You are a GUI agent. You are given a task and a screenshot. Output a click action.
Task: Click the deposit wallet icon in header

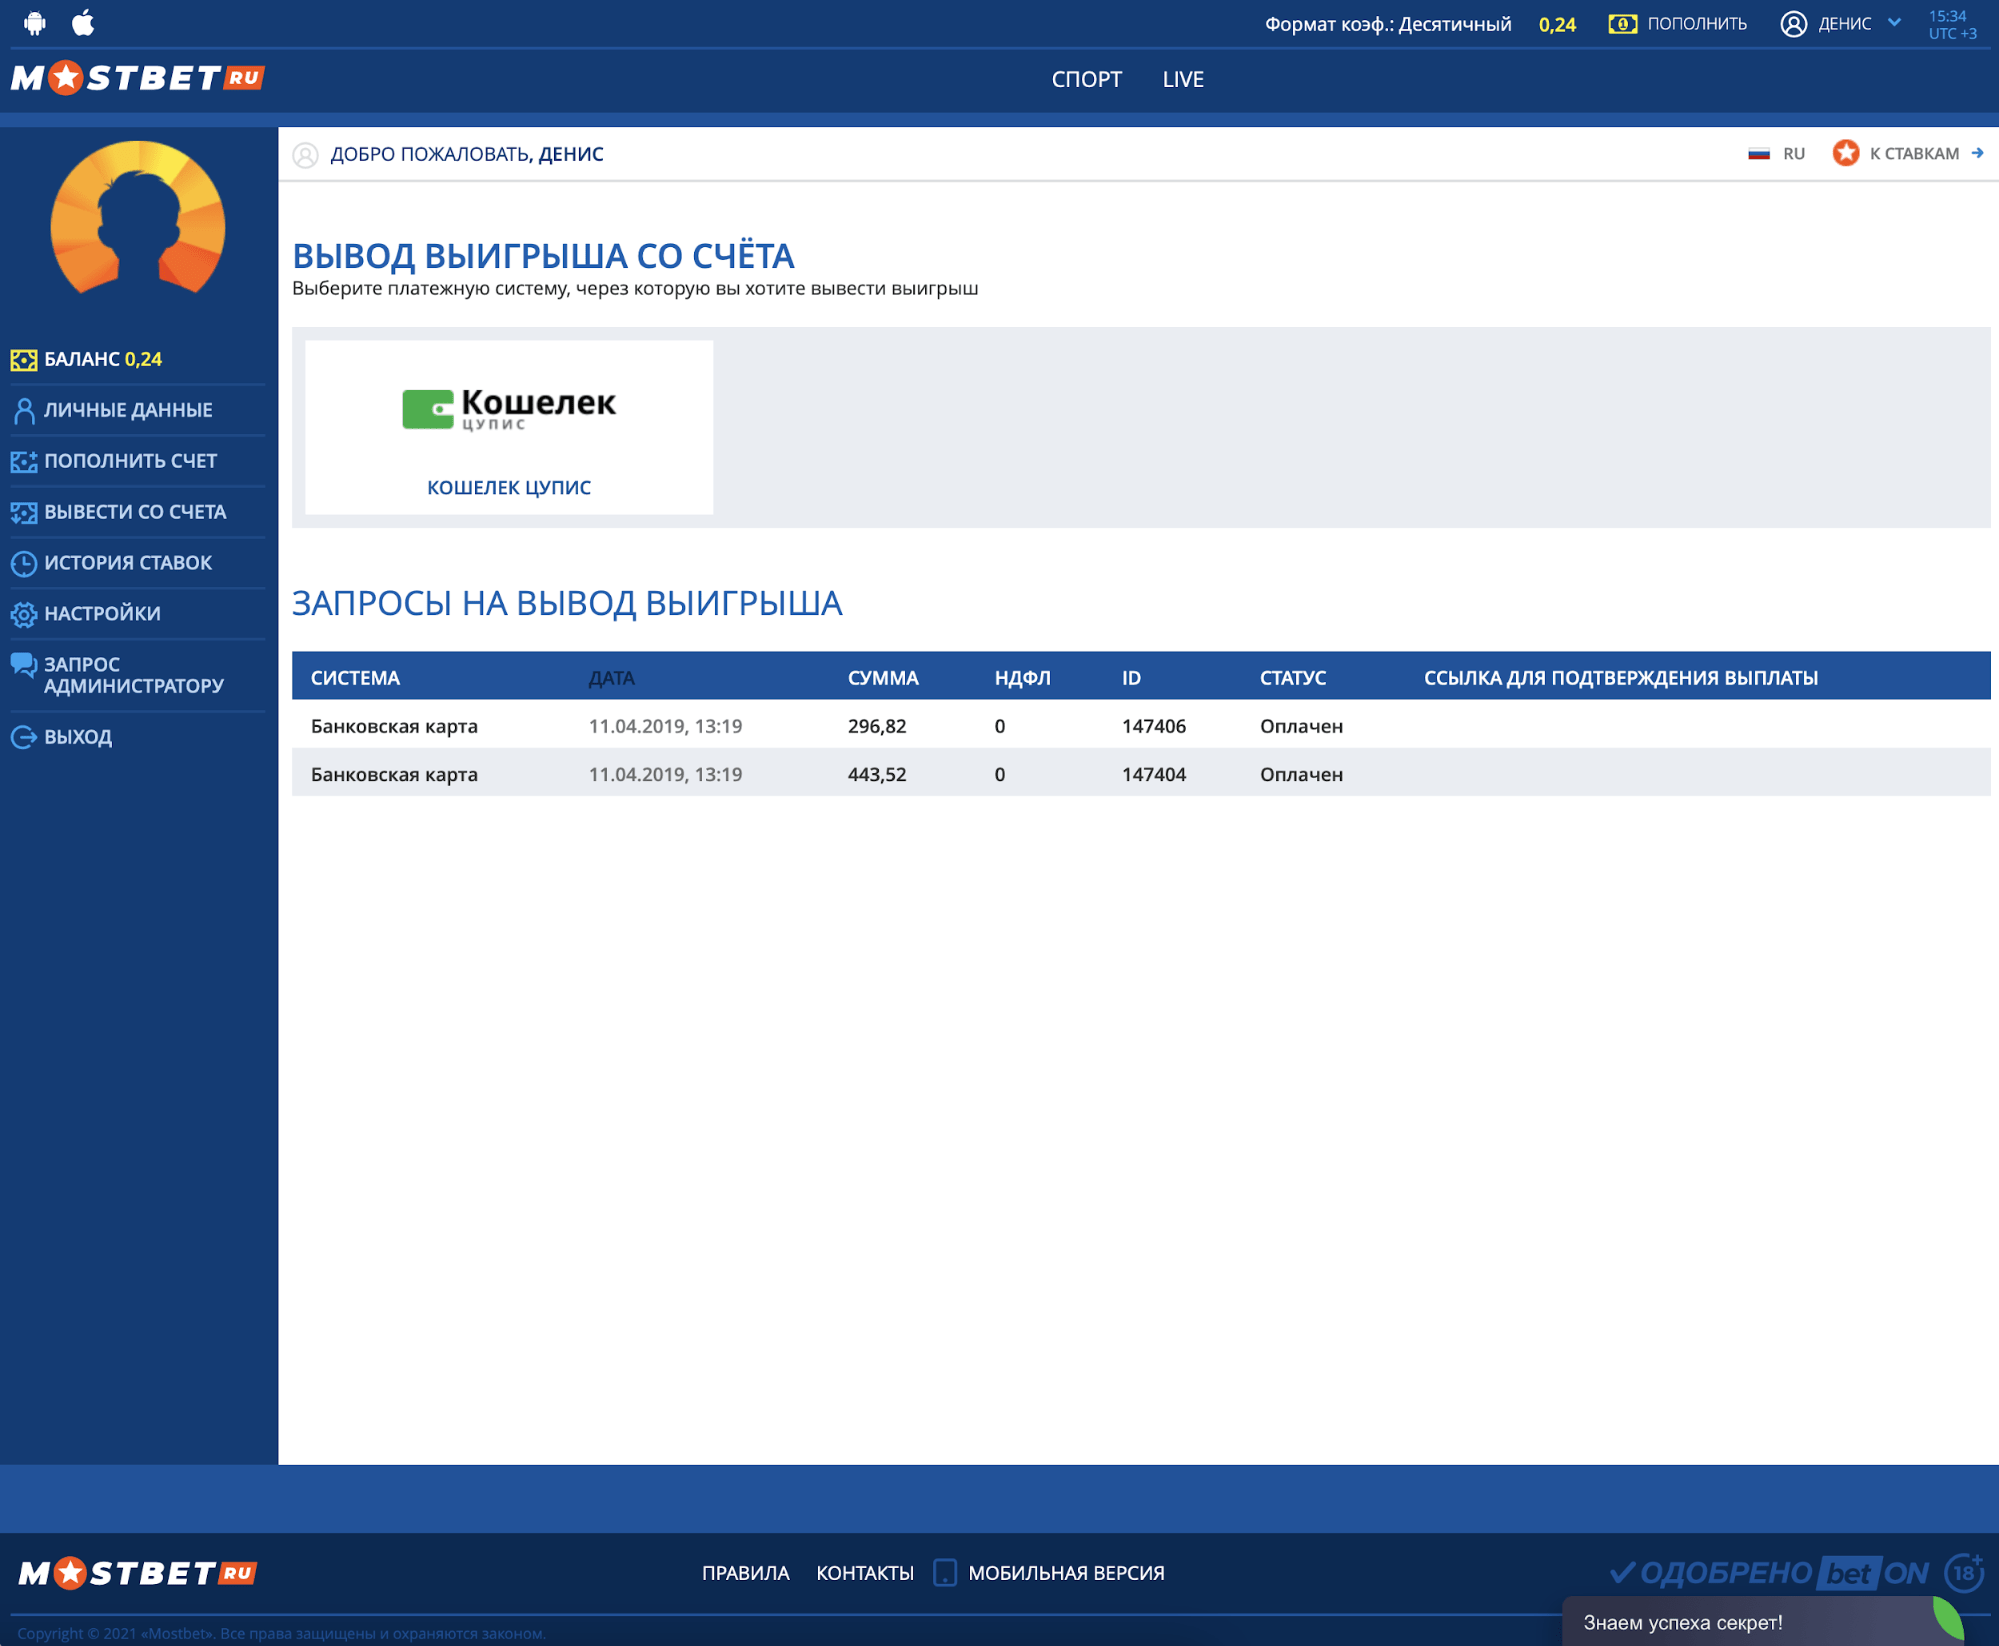point(1622,24)
